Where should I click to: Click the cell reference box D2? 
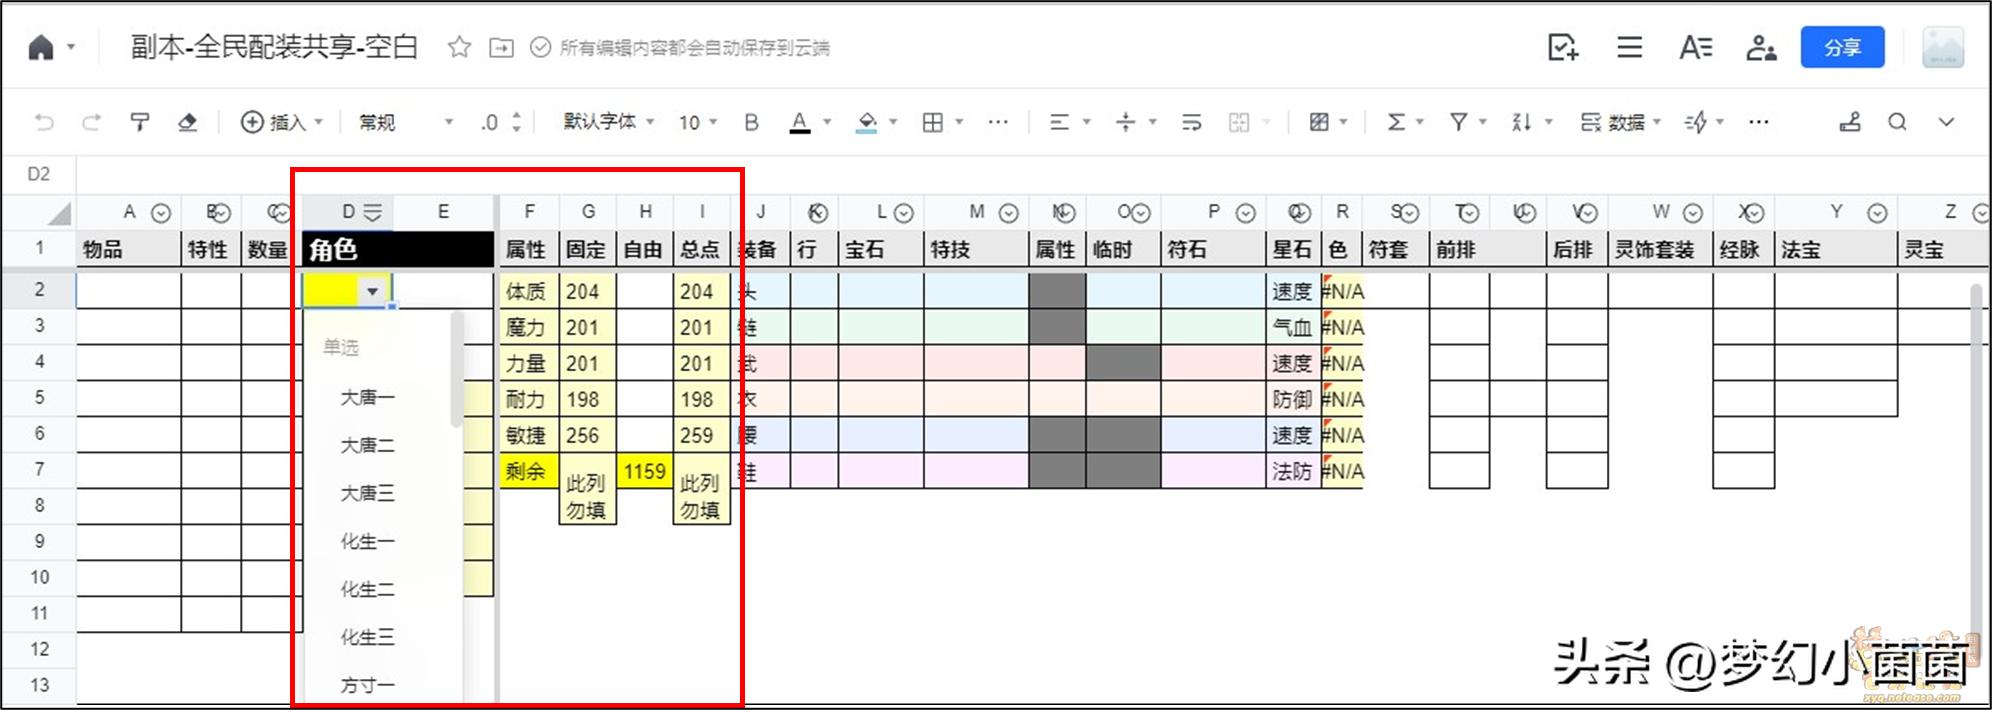[x=39, y=174]
